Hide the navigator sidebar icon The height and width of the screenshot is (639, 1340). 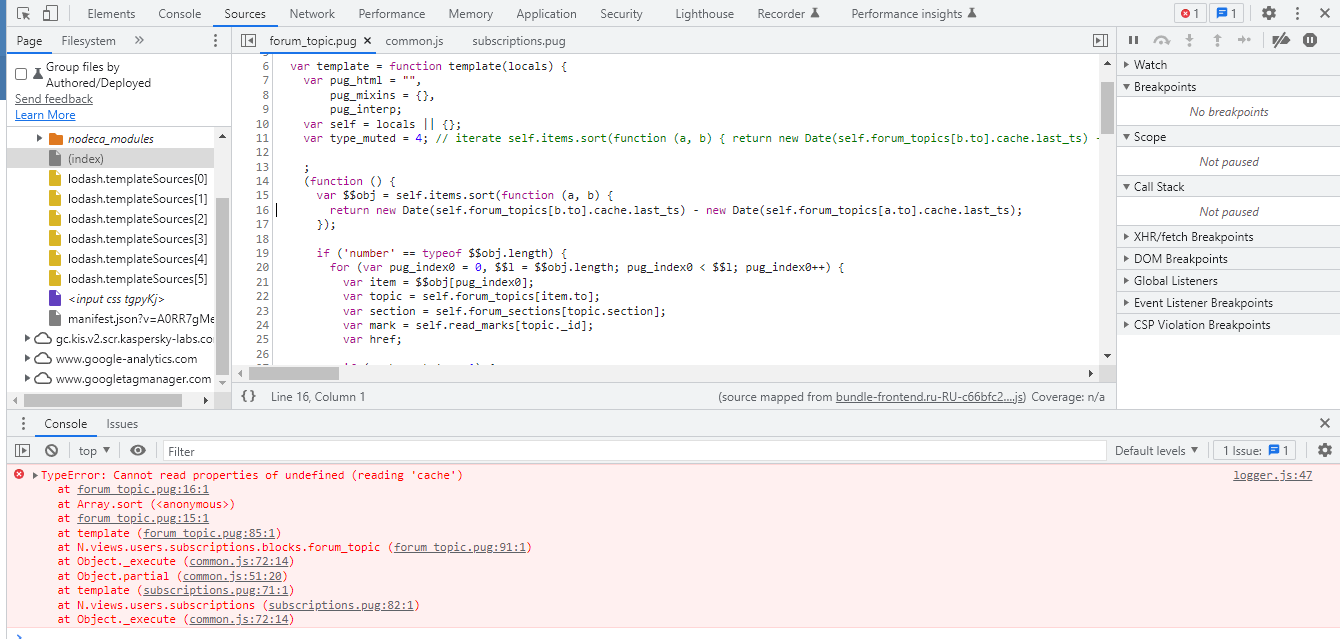pos(248,41)
